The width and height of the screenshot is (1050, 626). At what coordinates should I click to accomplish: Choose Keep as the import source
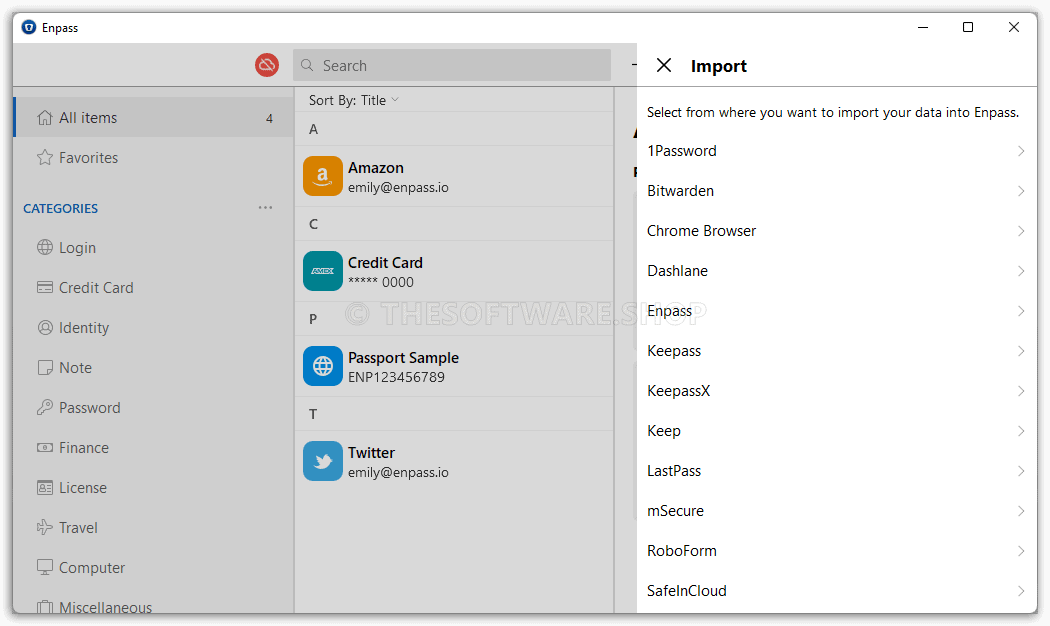836,431
